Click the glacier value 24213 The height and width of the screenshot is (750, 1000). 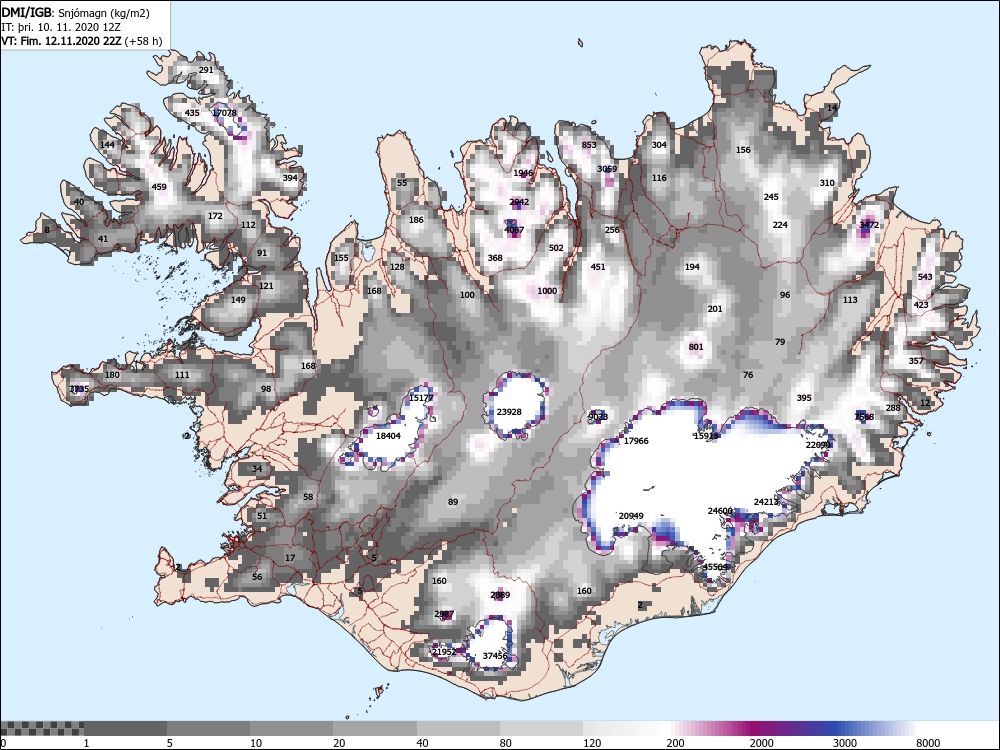766,502
